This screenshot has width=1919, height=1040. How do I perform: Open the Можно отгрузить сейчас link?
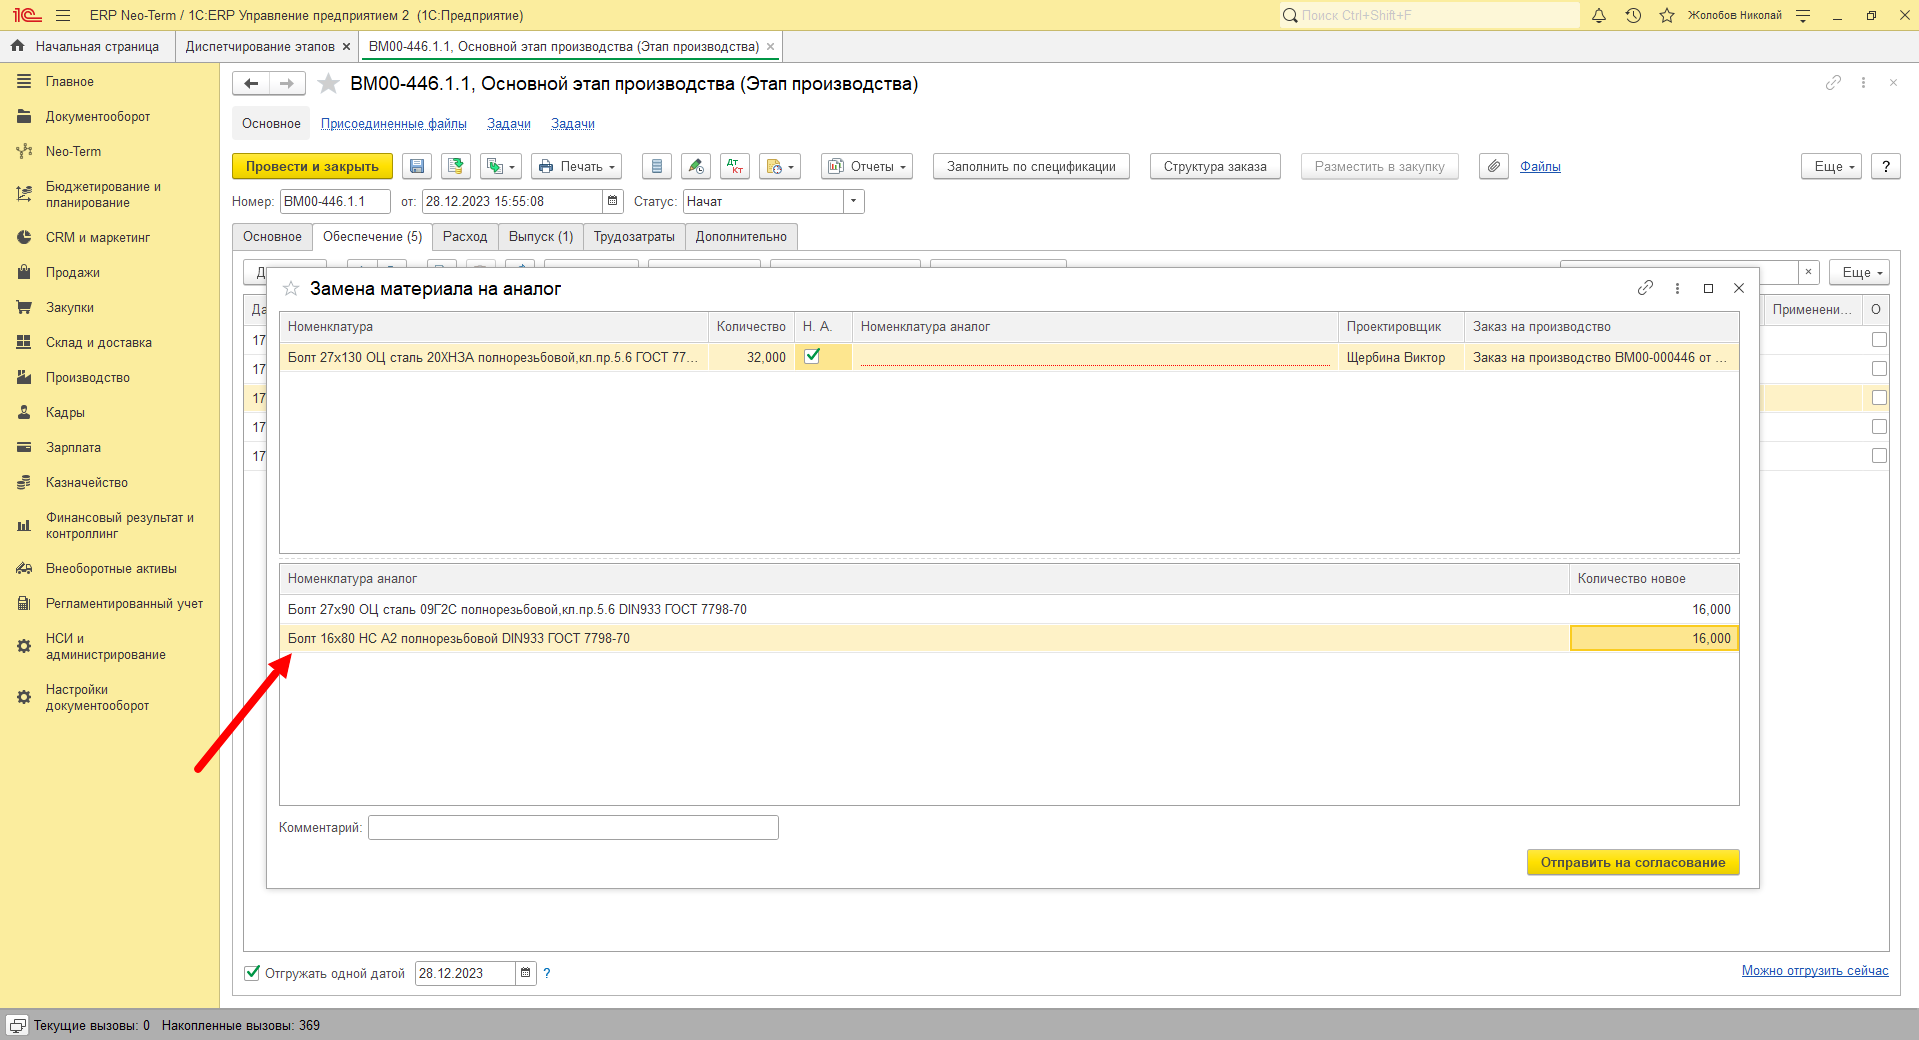pyautogui.click(x=1815, y=970)
